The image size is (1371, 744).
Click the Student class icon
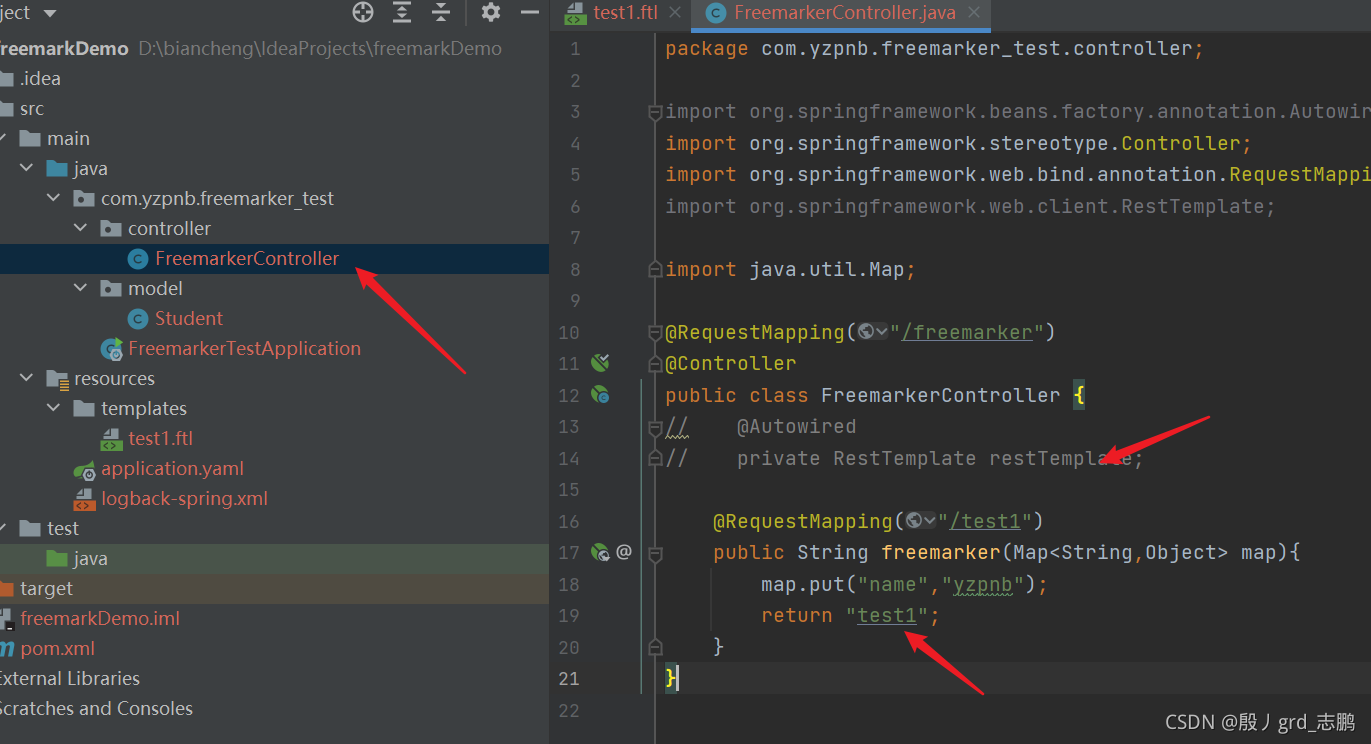pos(138,319)
